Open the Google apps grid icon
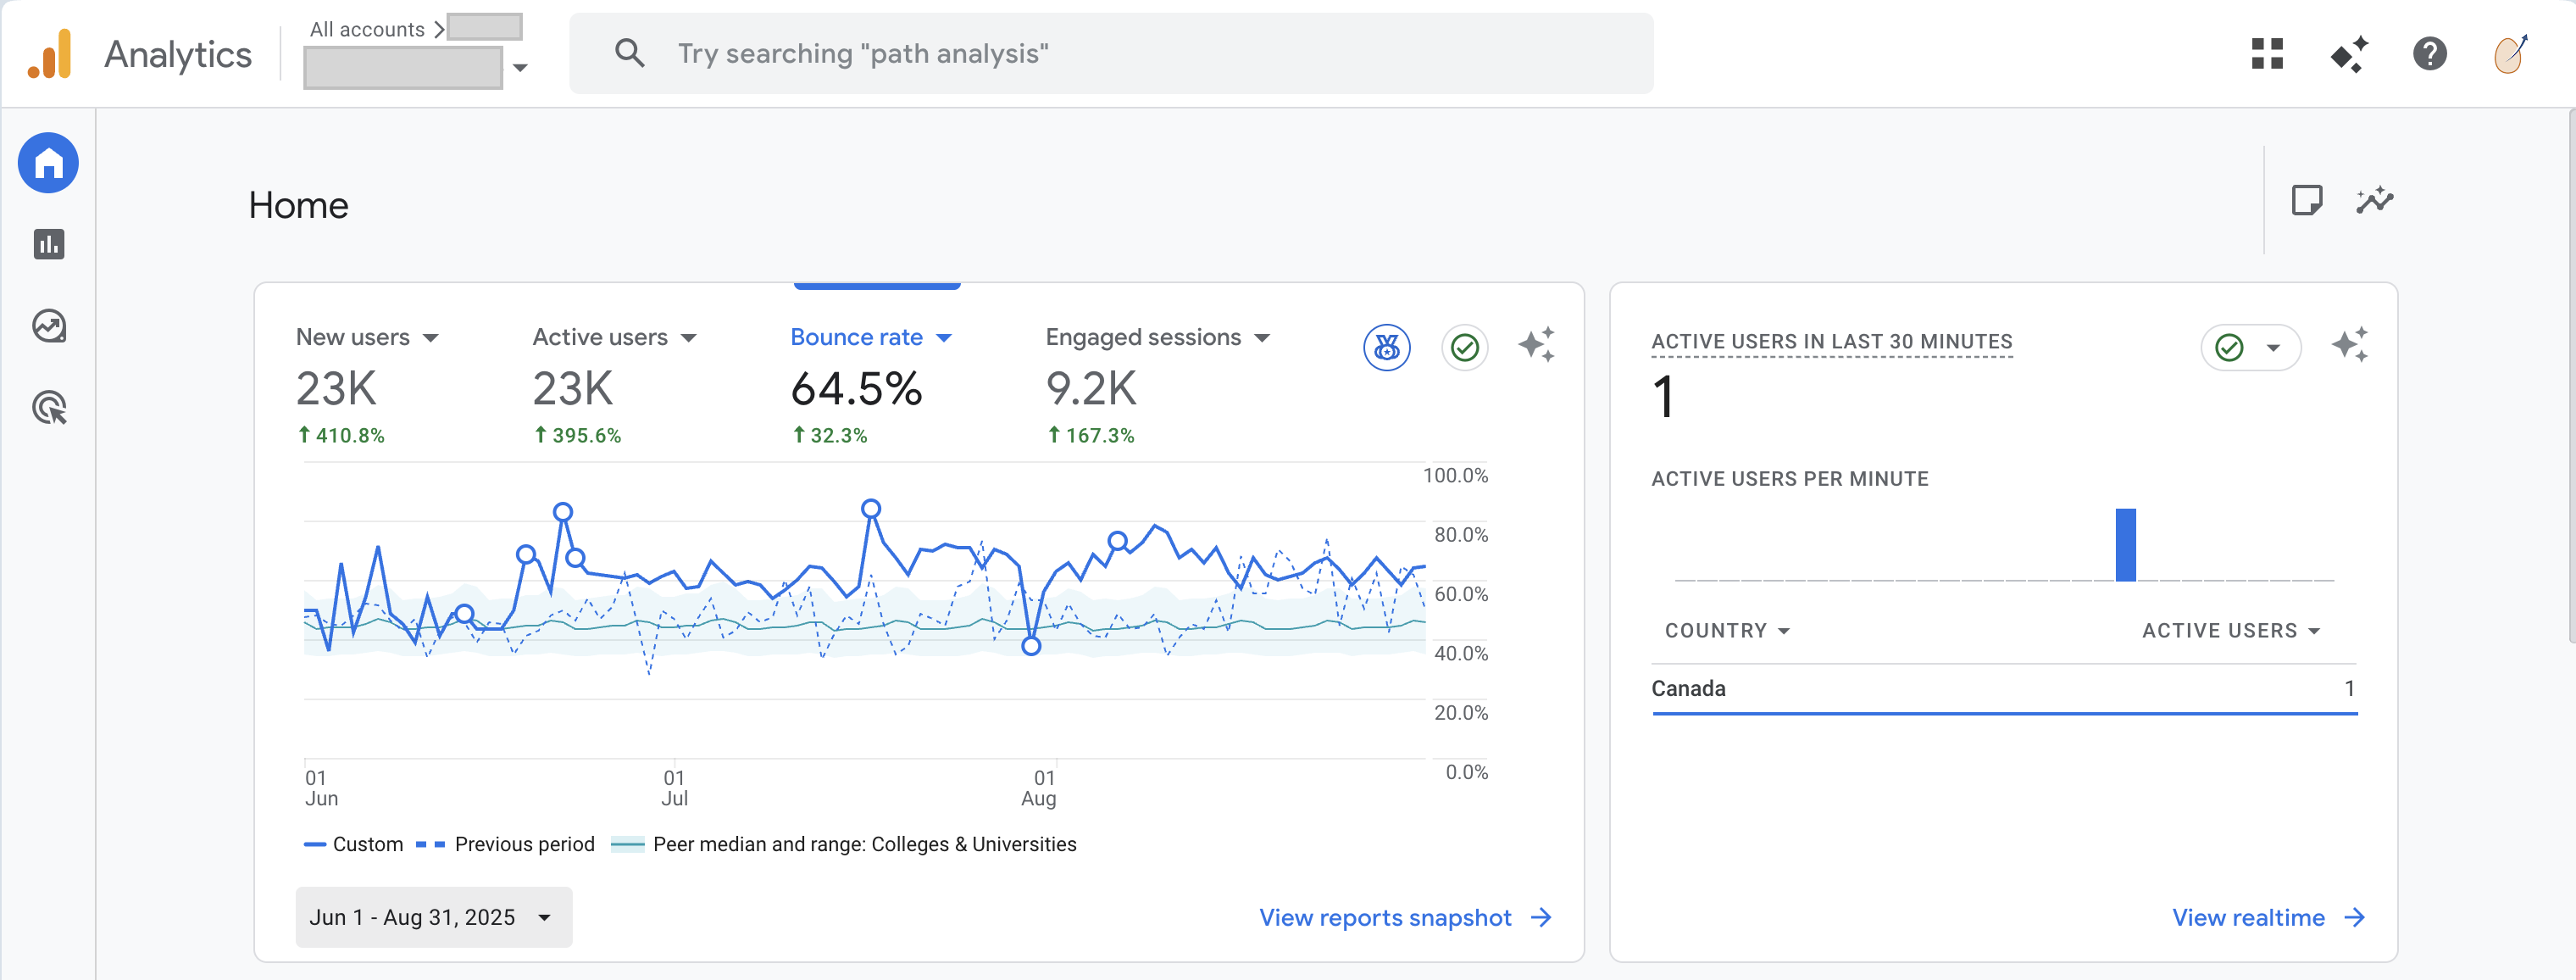The height and width of the screenshot is (980, 2576). coord(2269,54)
